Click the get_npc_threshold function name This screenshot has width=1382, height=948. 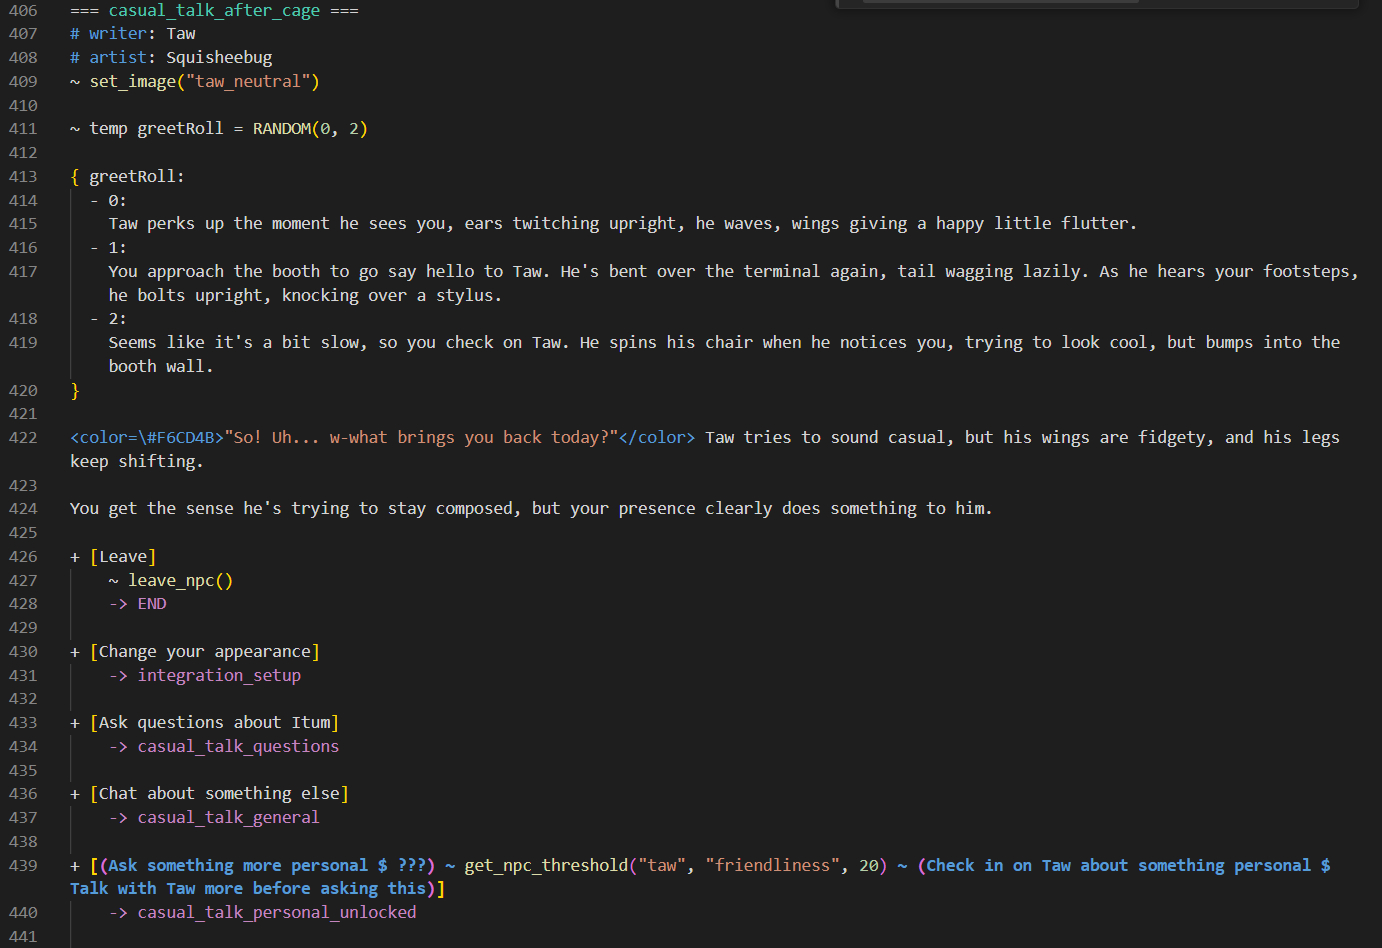tap(546, 866)
